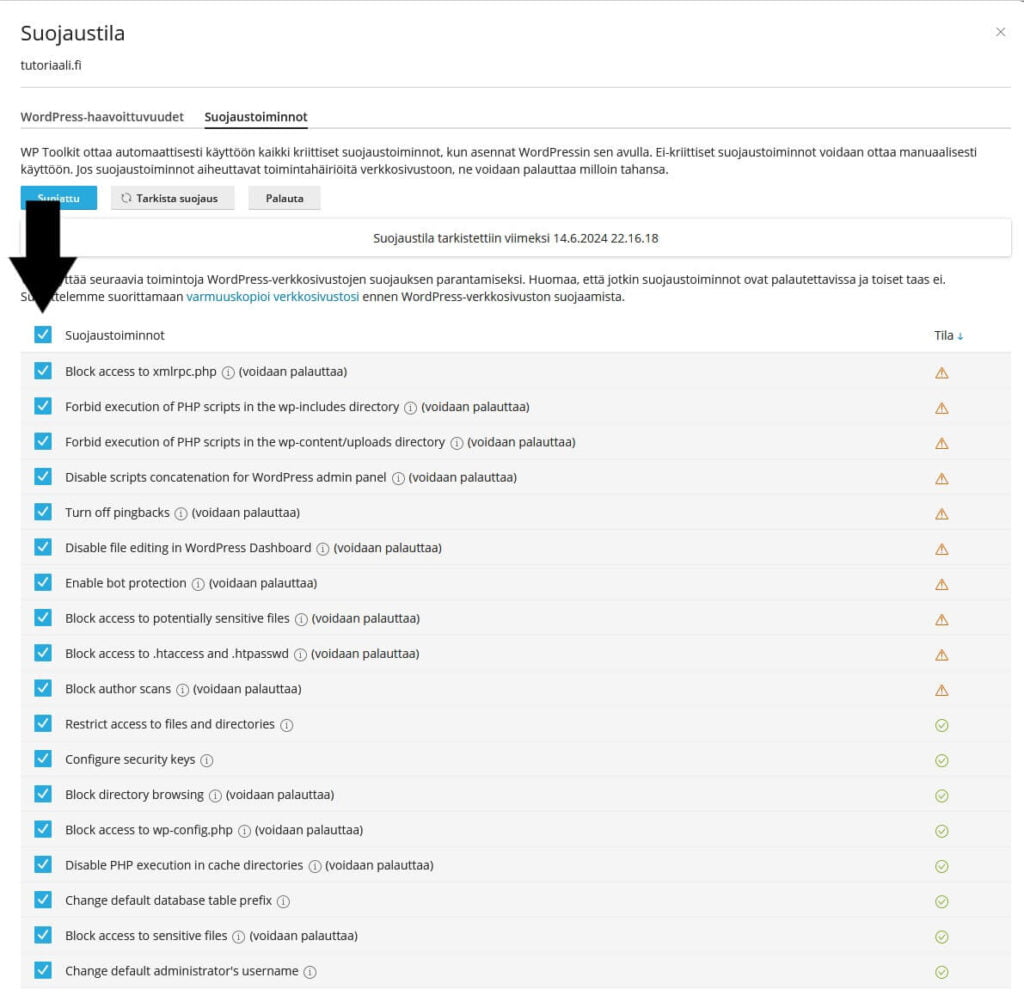Switch to WordPress-haavoittuvuudet tab
Screen dimensions: 1024x1008
point(102,117)
